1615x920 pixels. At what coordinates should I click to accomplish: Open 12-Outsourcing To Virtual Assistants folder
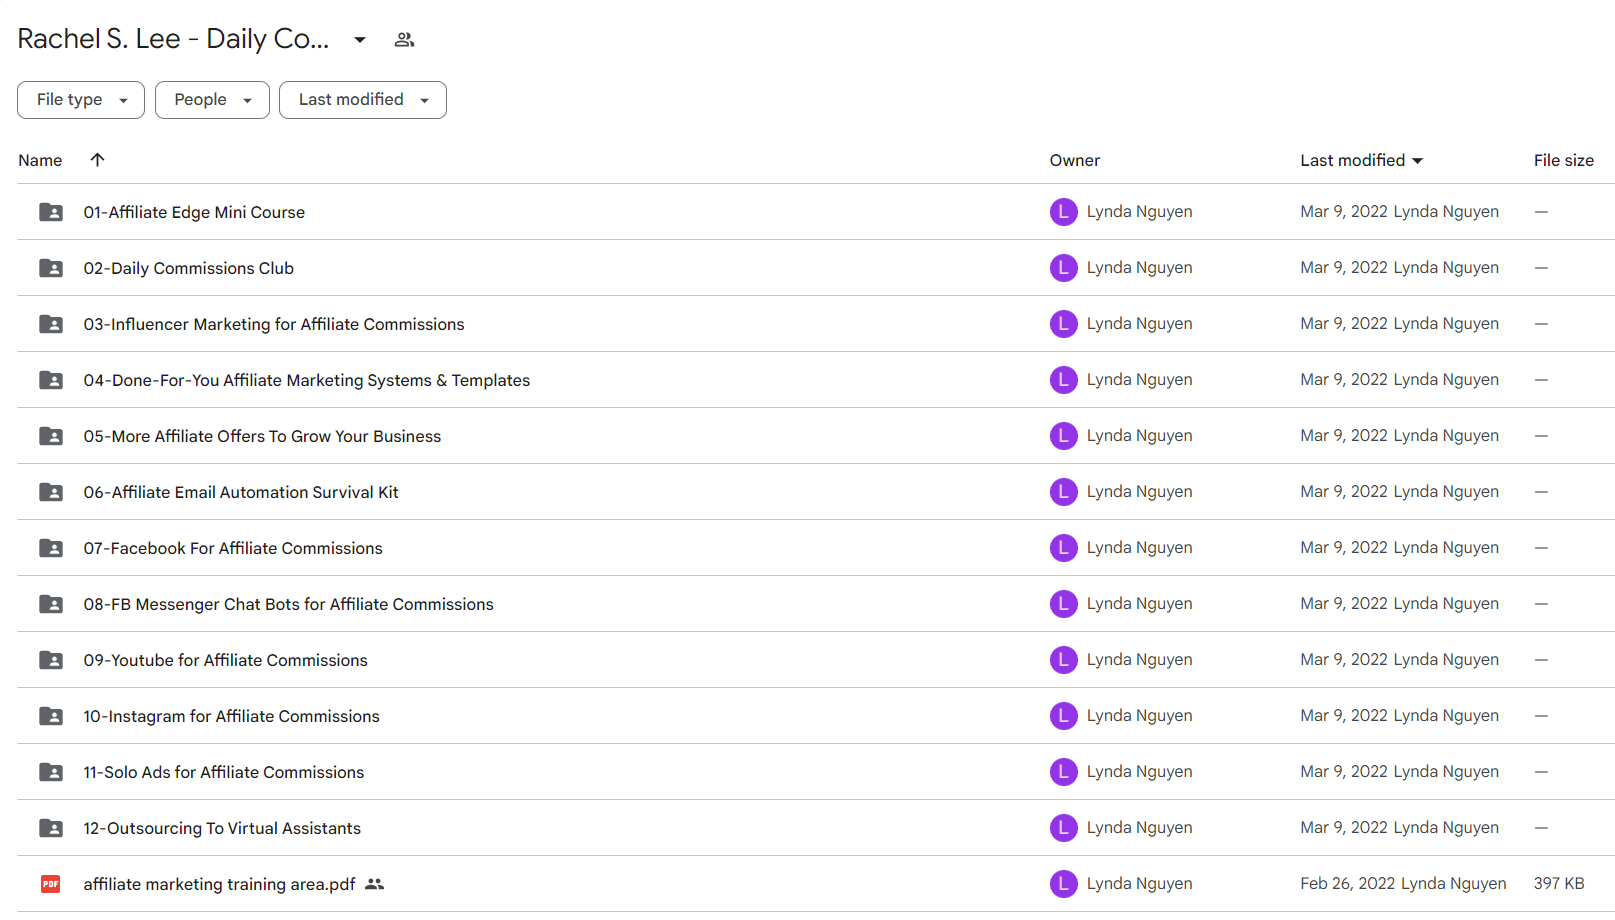[x=222, y=828]
